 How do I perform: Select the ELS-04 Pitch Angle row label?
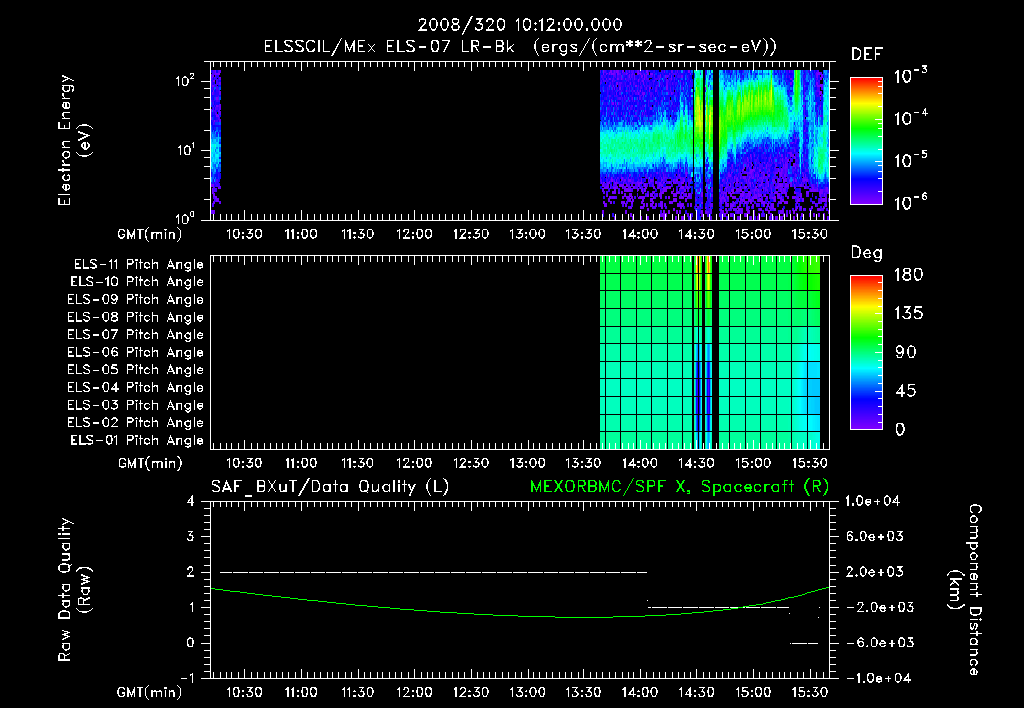(135, 387)
